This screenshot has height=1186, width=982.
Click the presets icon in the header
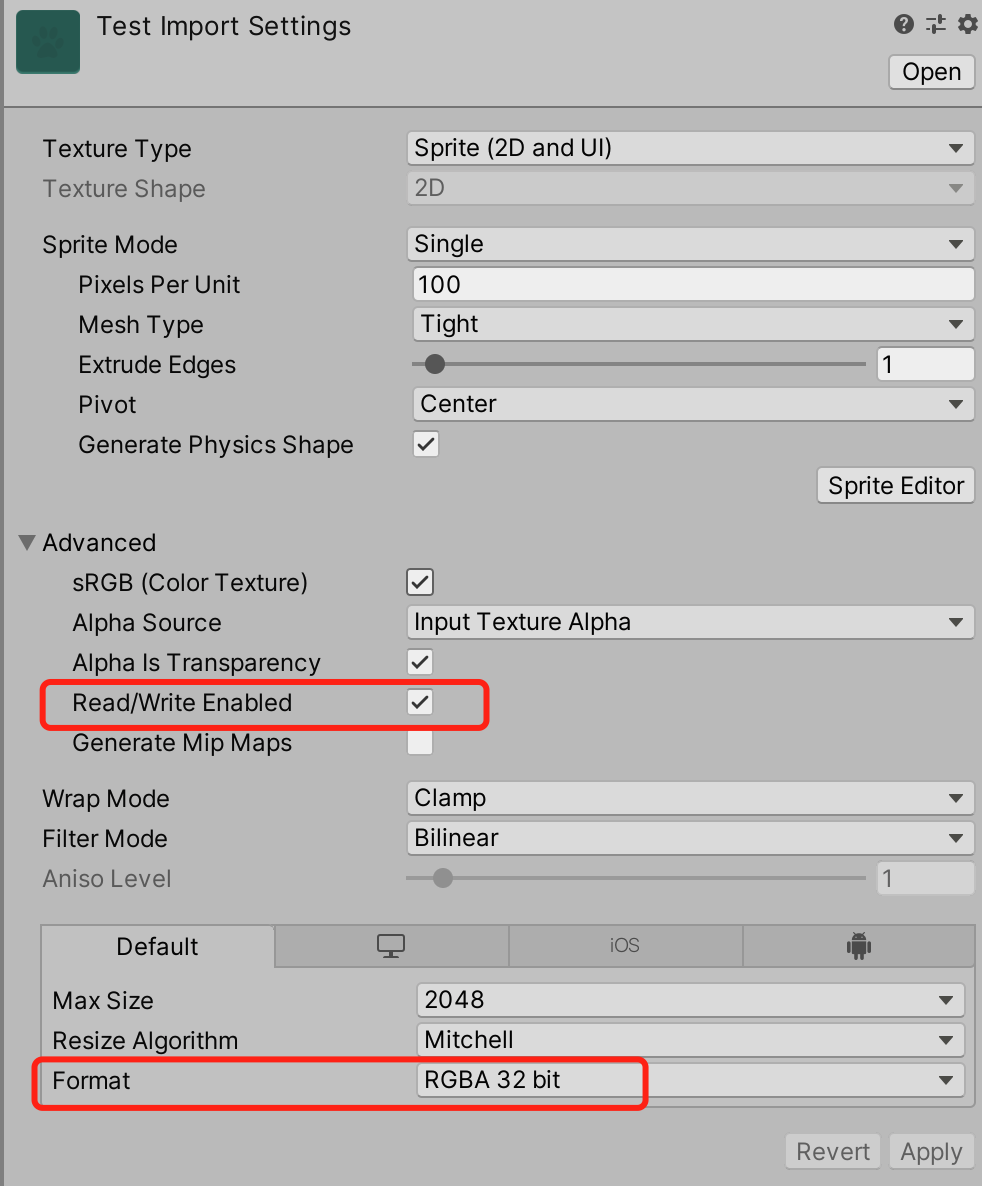pos(935,24)
